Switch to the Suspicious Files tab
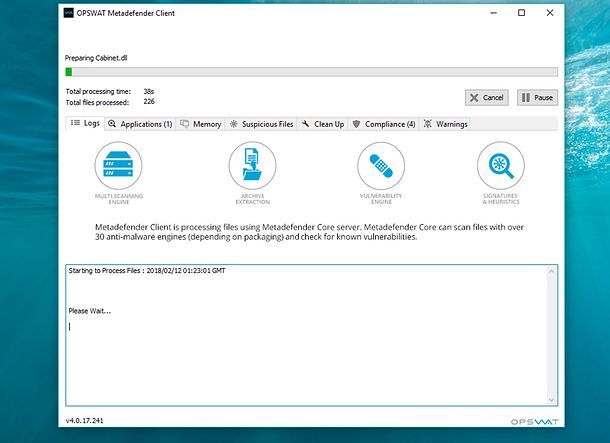Image resolution: width=610 pixels, height=443 pixels. (x=261, y=124)
